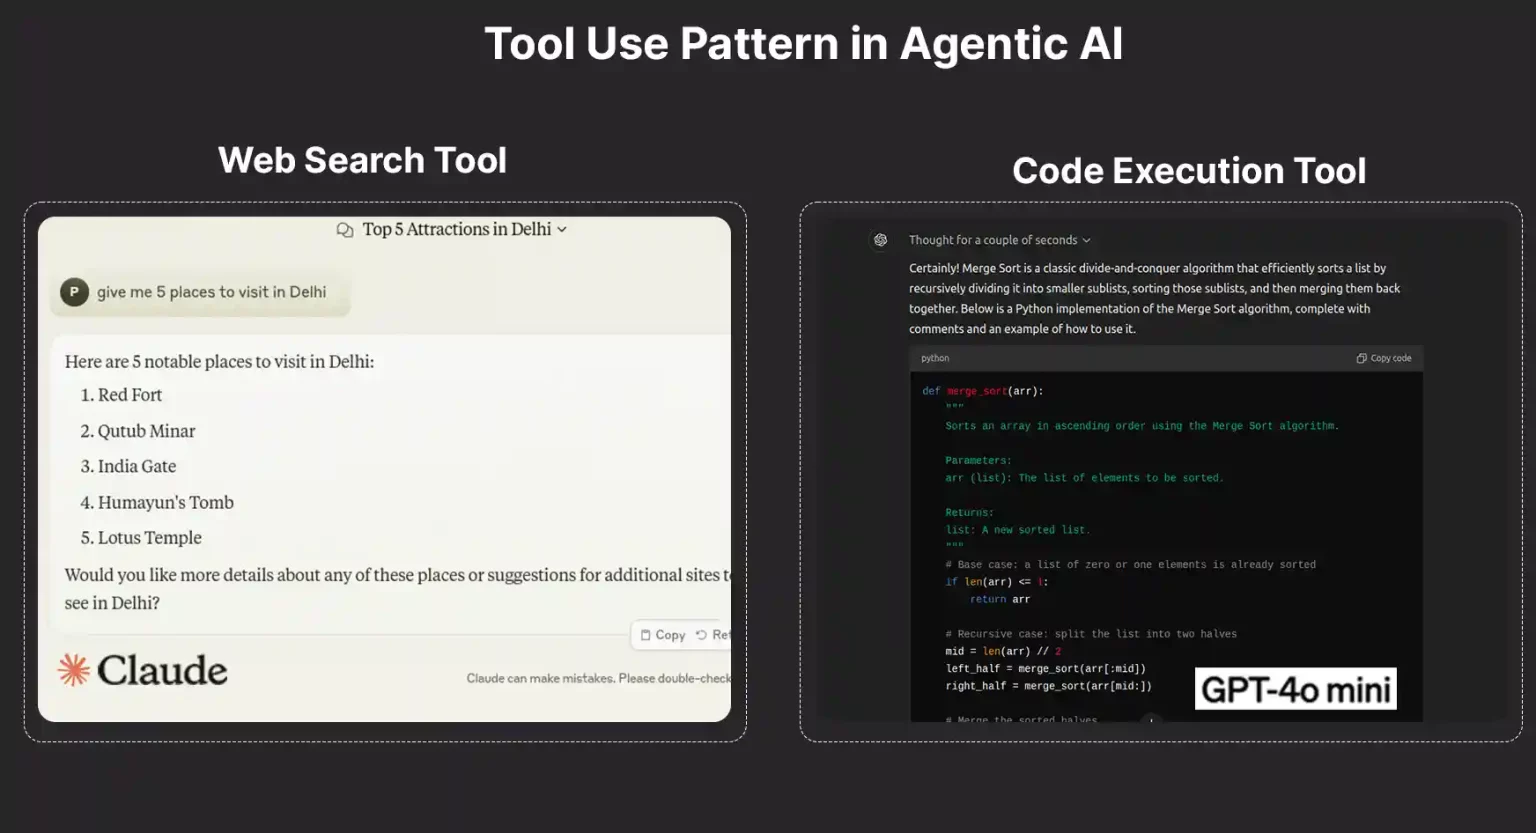The width and height of the screenshot is (1536, 833).
Task: Click the 'if len(arr) <= 1:' code line
Action: (997, 582)
